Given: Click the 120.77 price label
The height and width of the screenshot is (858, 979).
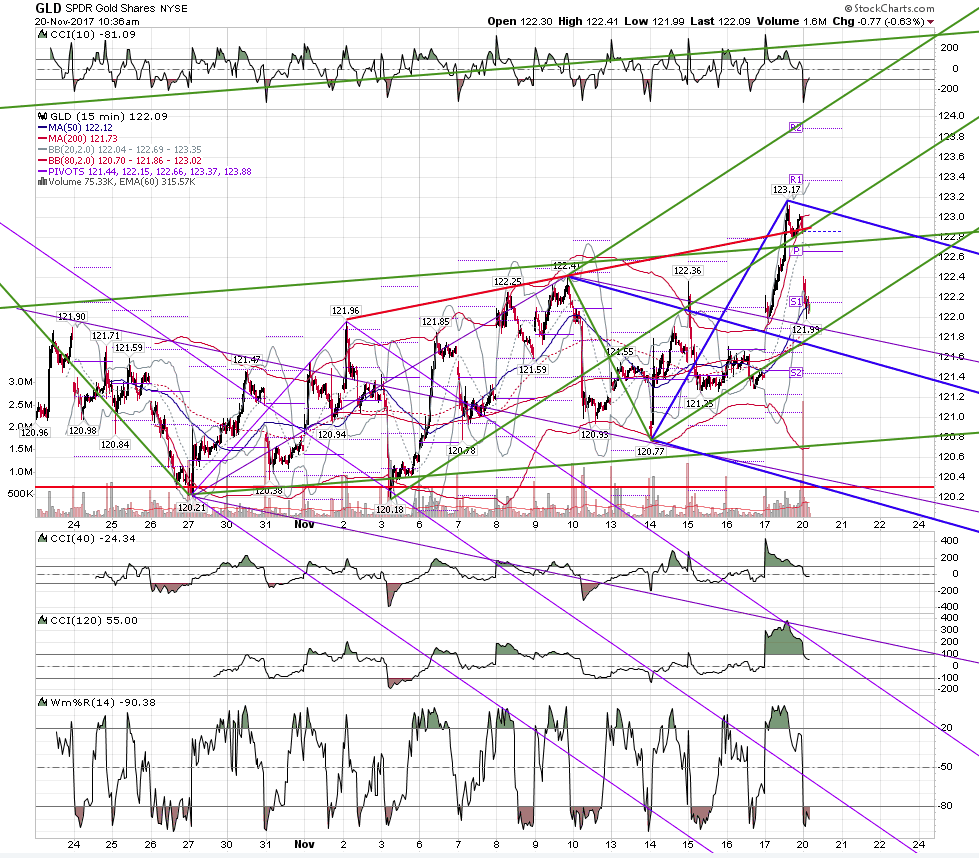Looking at the screenshot, I should click(x=650, y=451).
